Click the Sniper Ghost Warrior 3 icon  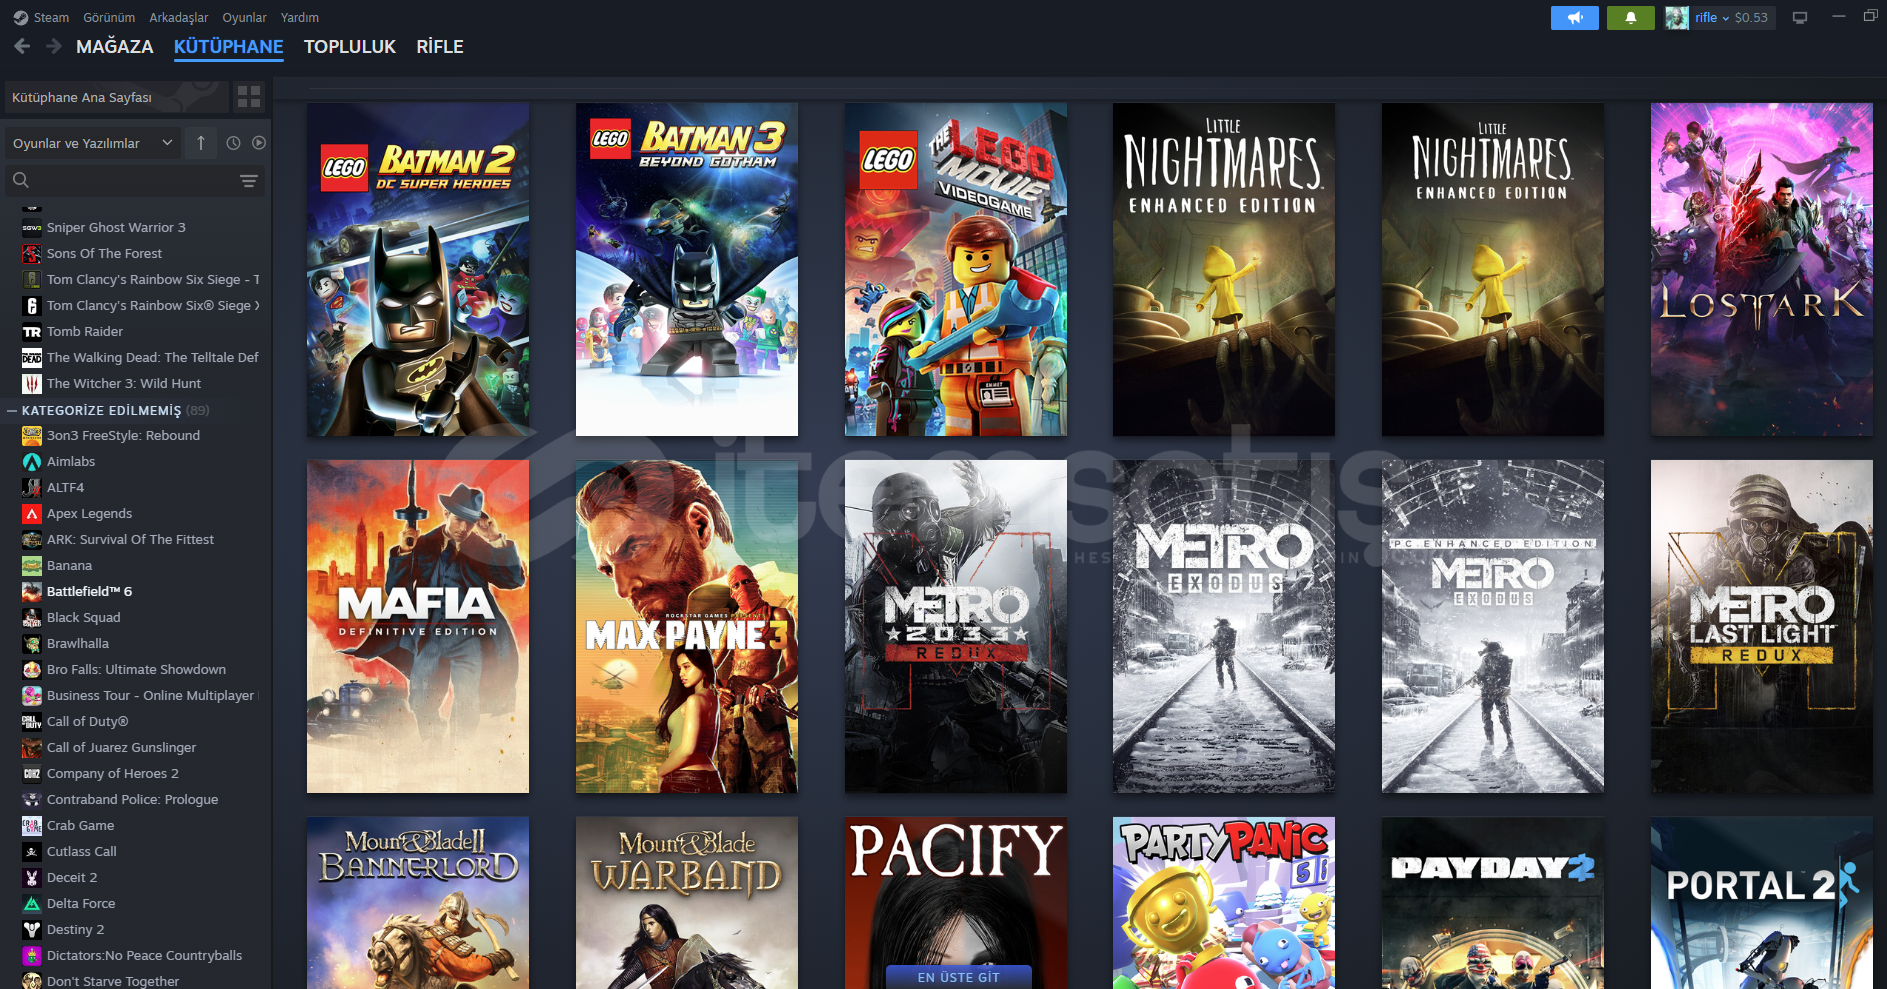(32, 227)
